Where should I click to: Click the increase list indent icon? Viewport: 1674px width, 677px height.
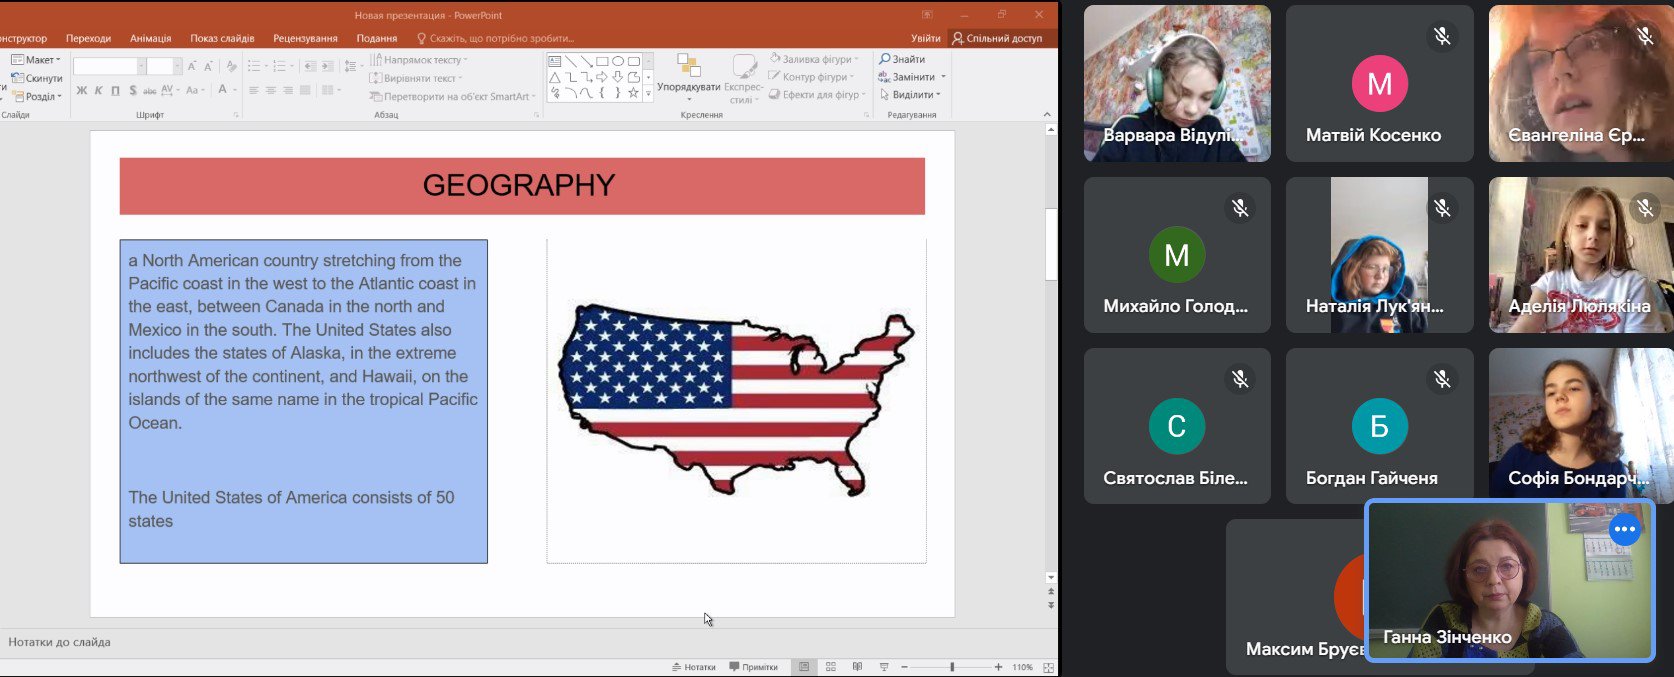[x=327, y=66]
